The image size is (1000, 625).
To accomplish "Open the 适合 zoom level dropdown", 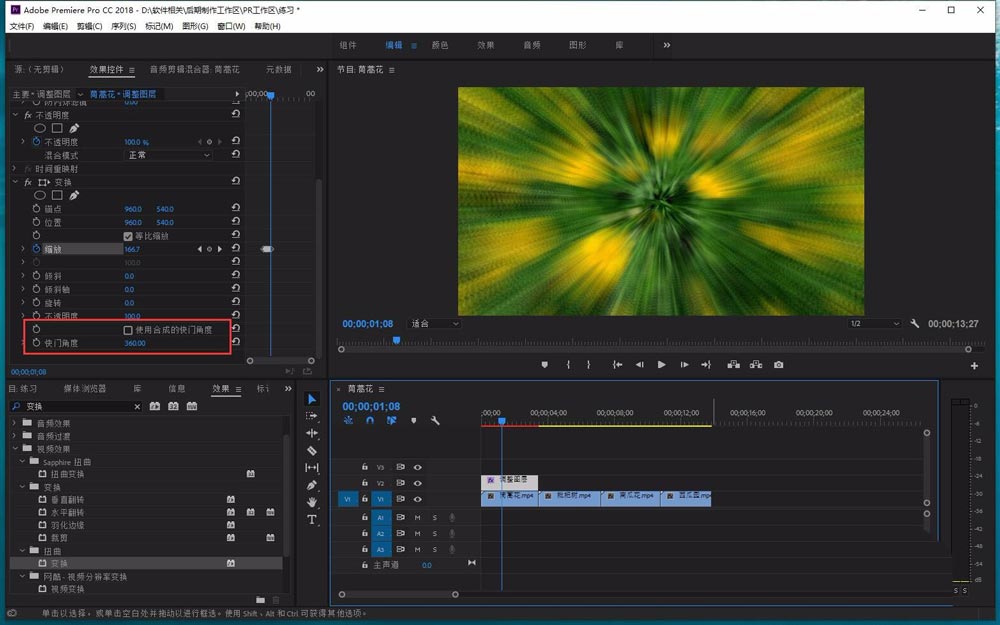I will (x=435, y=324).
